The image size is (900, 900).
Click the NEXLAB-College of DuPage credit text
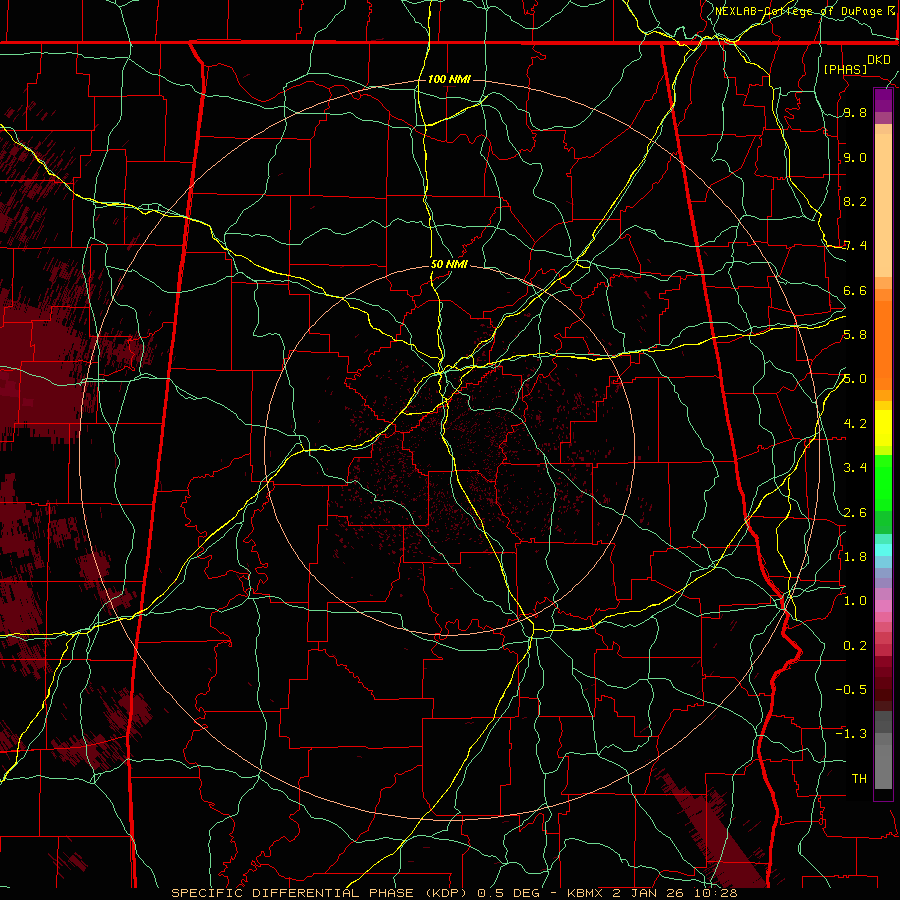click(800, 11)
